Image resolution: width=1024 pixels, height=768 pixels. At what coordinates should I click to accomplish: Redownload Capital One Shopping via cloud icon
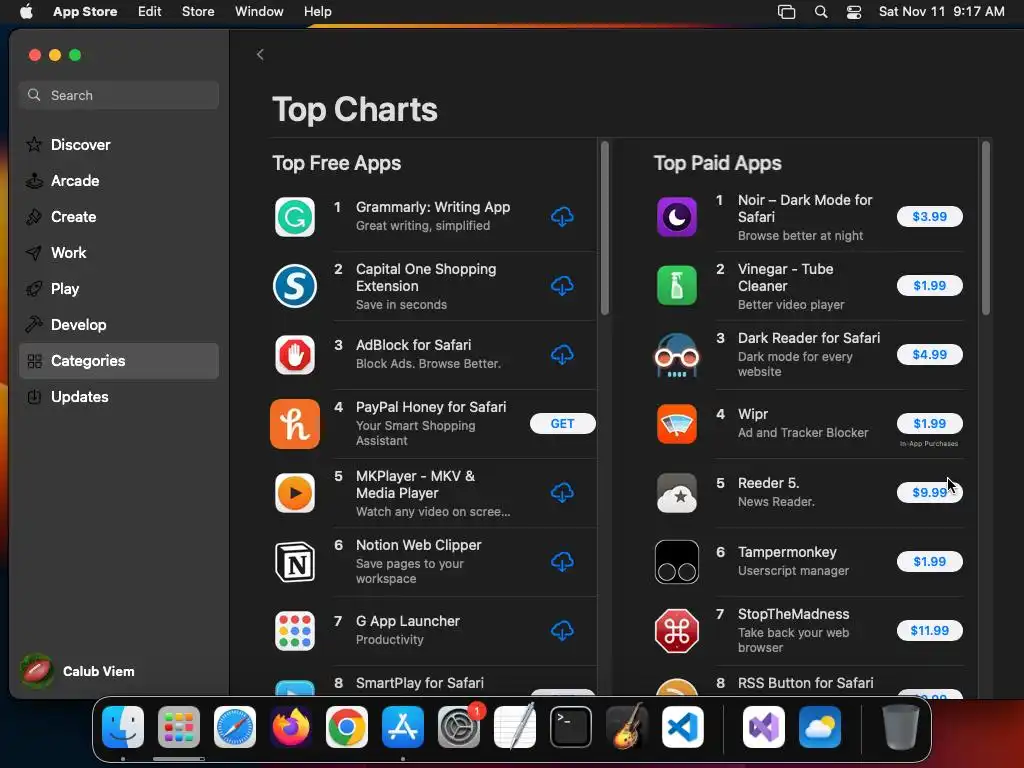coord(562,286)
